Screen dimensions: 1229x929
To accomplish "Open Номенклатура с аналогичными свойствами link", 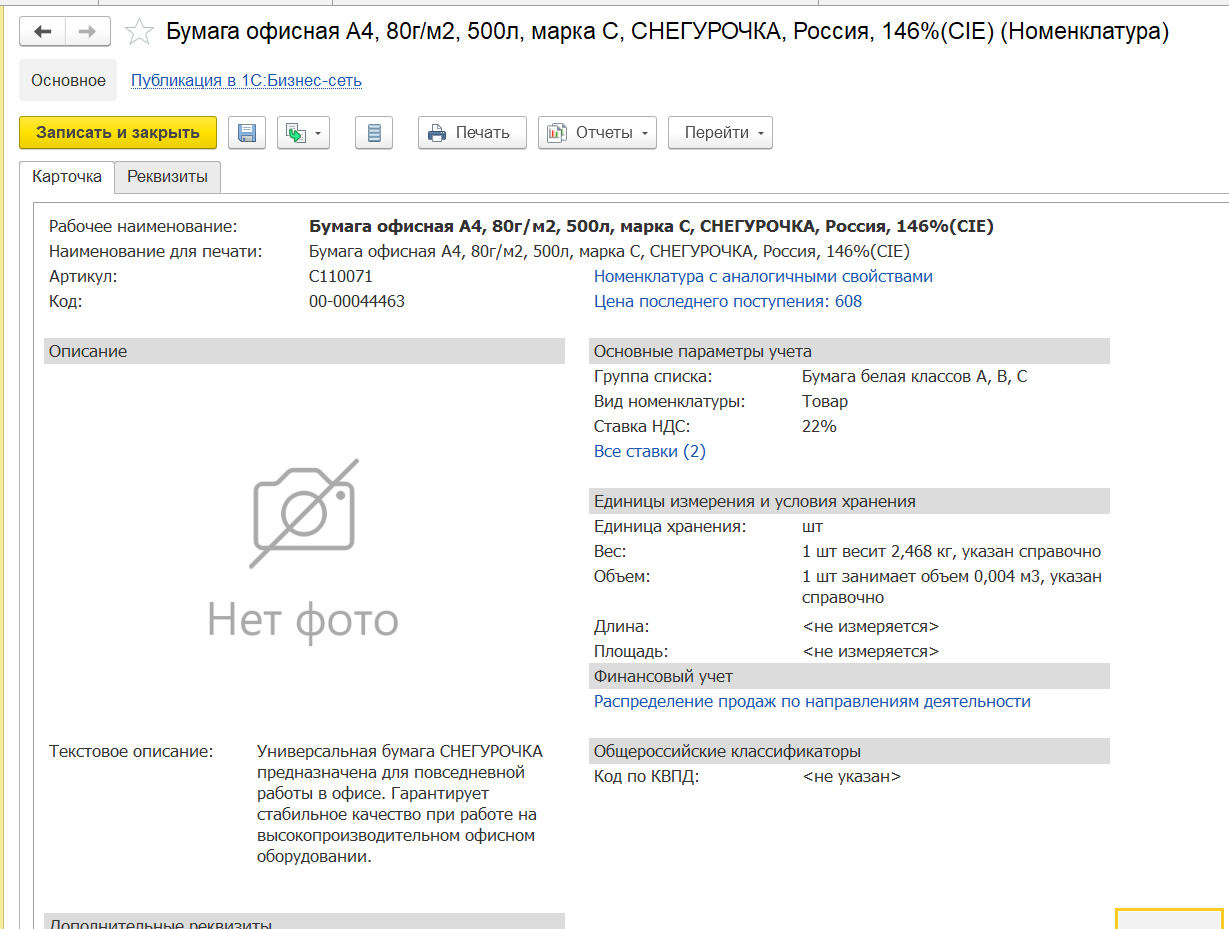I will click(763, 276).
